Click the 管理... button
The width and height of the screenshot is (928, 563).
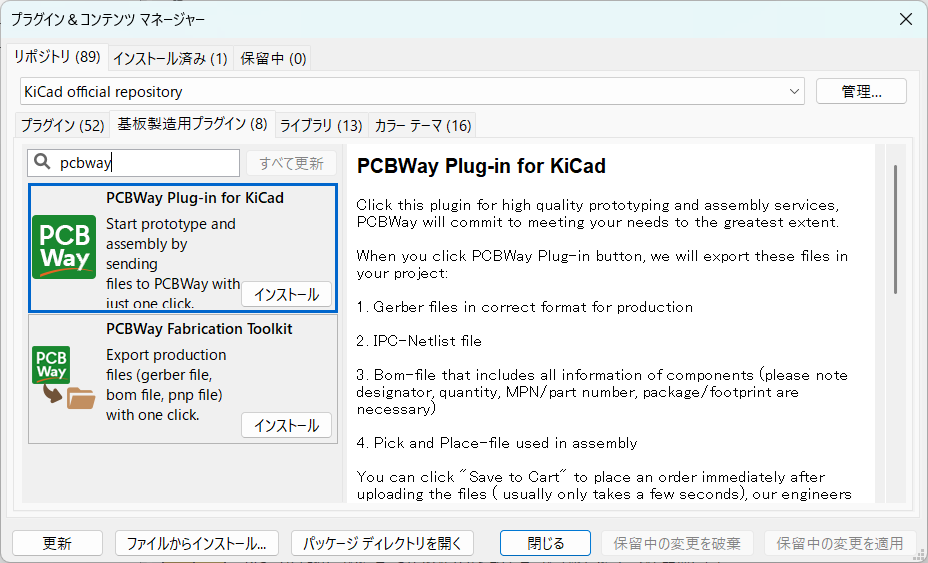pos(861,92)
